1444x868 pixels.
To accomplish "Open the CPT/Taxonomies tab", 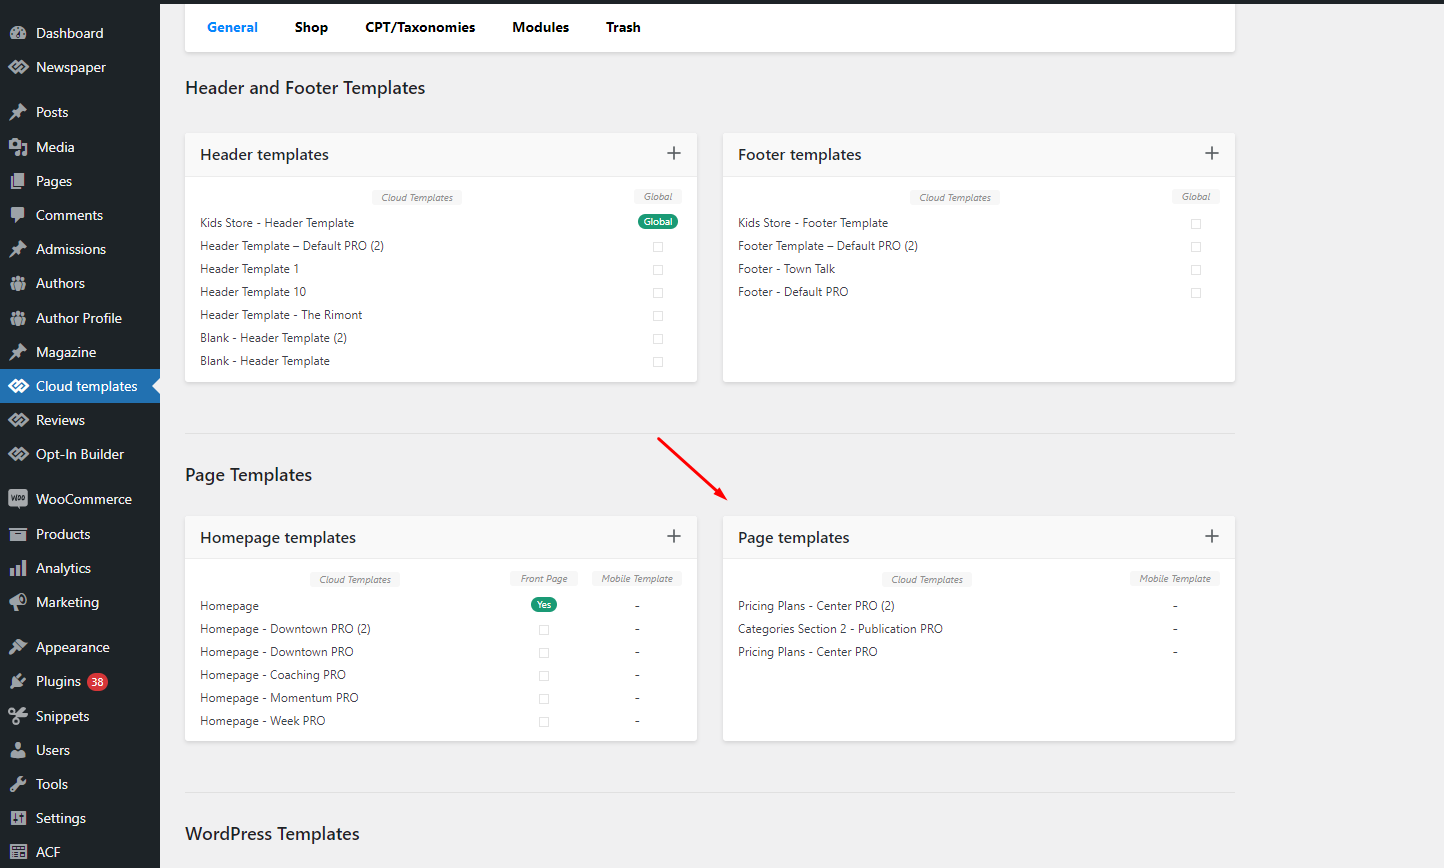I will 420,27.
